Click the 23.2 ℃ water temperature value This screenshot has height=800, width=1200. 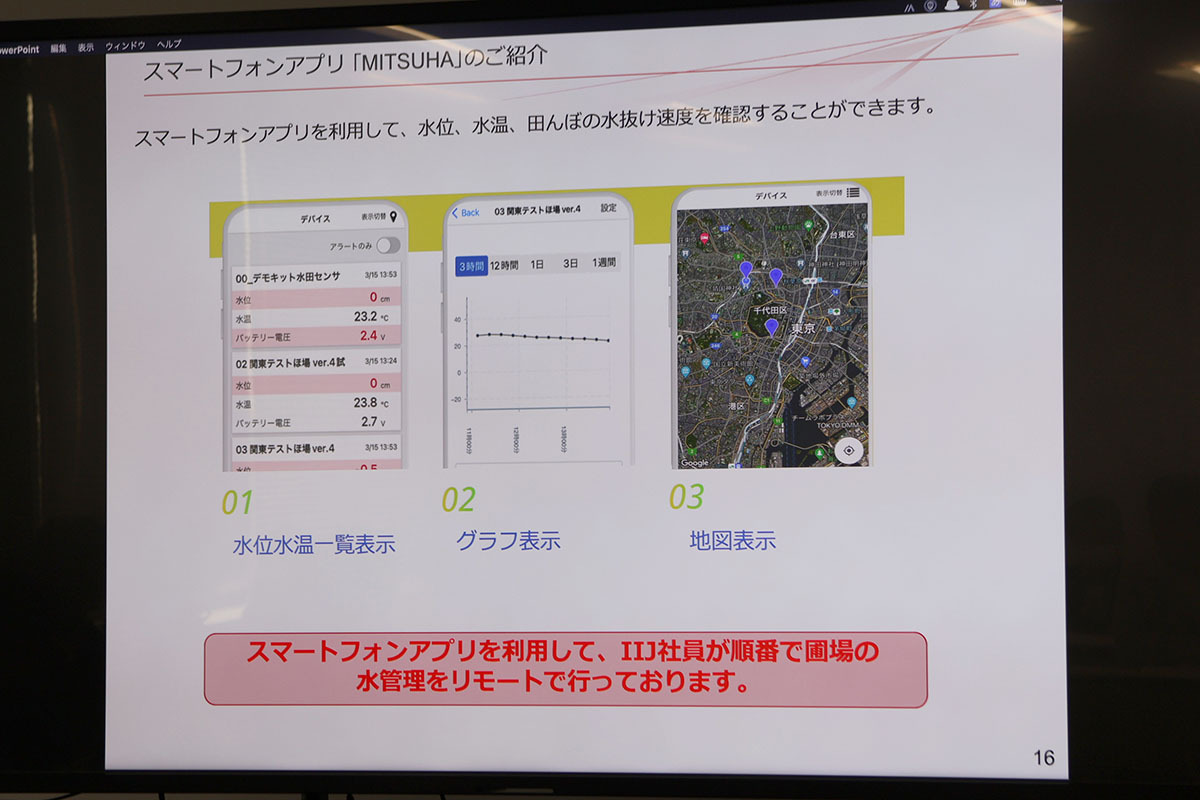[x=372, y=316]
